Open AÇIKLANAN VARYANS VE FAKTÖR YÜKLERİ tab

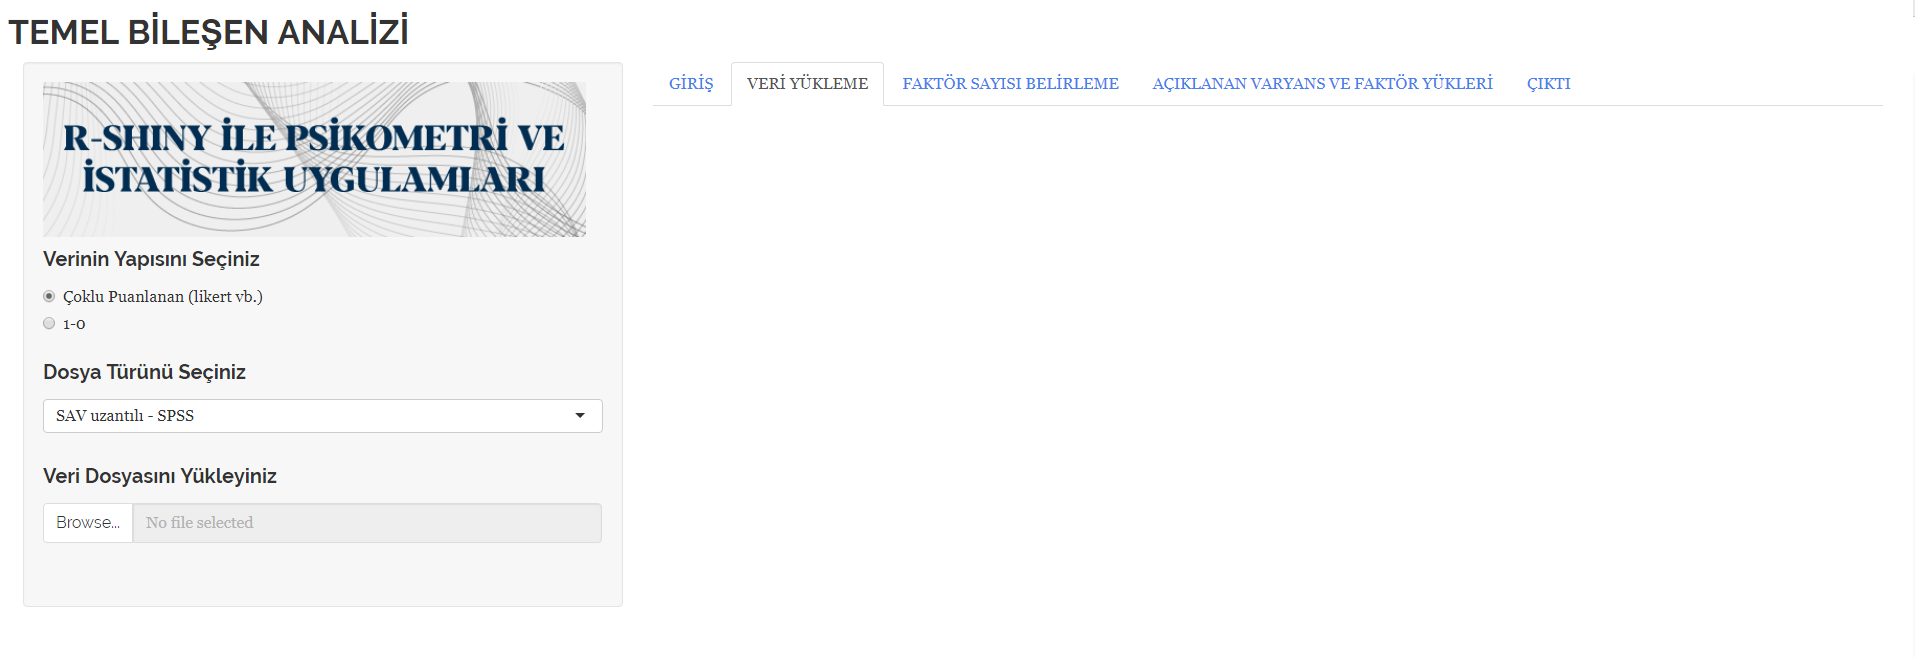1322,84
